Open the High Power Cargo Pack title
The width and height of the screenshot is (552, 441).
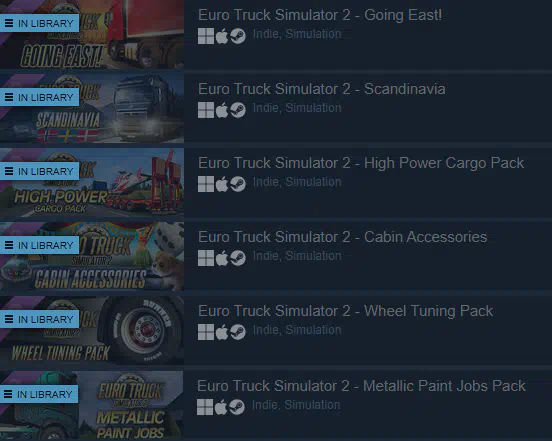pos(361,163)
